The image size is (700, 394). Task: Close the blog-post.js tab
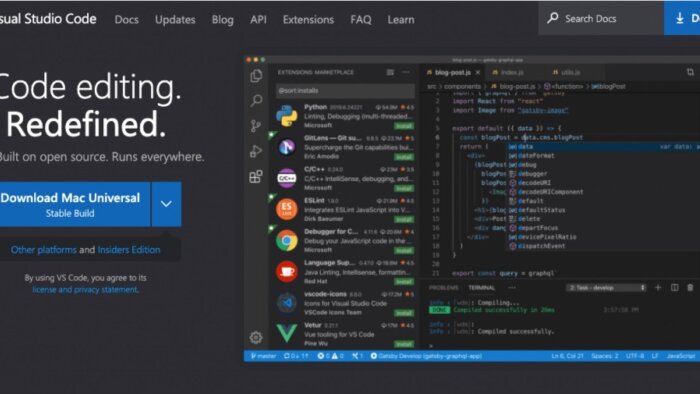(x=478, y=72)
